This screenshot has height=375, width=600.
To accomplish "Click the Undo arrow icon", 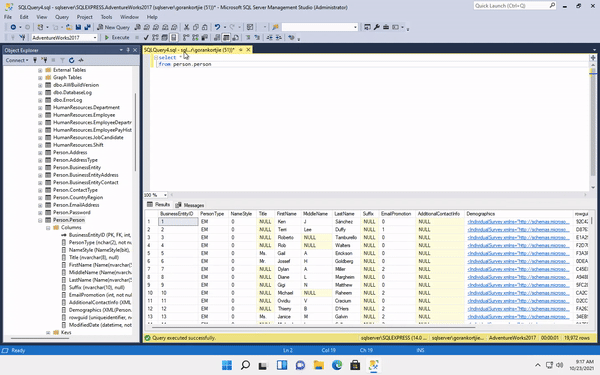I will tap(217, 27).
